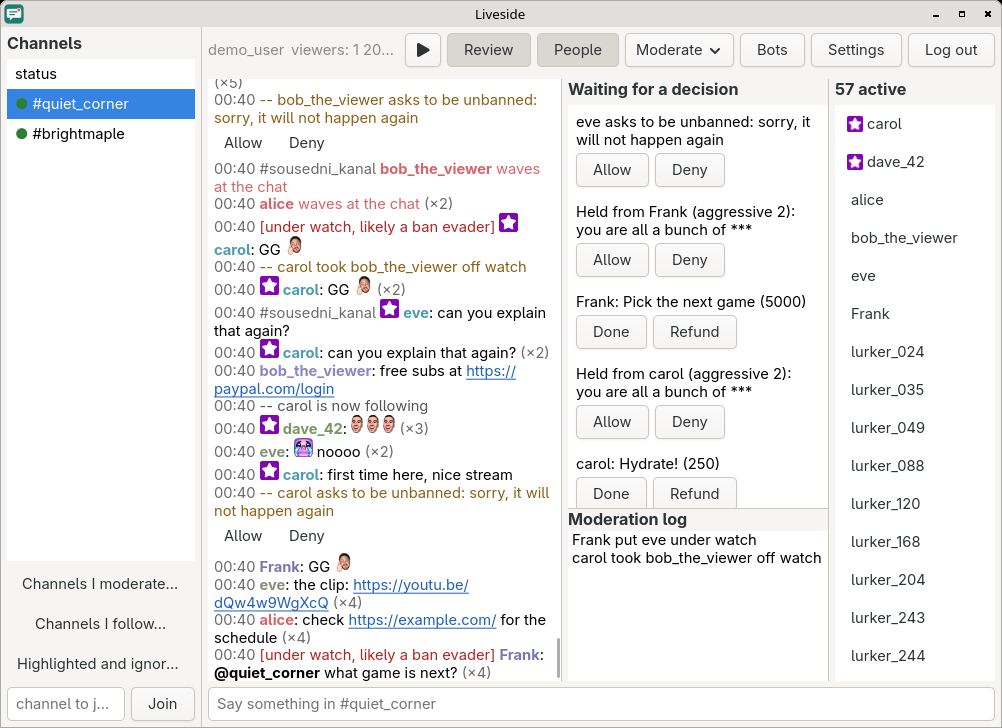
Task: Focus the Say something in #quiet_corner message box
Action: [x=601, y=704]
